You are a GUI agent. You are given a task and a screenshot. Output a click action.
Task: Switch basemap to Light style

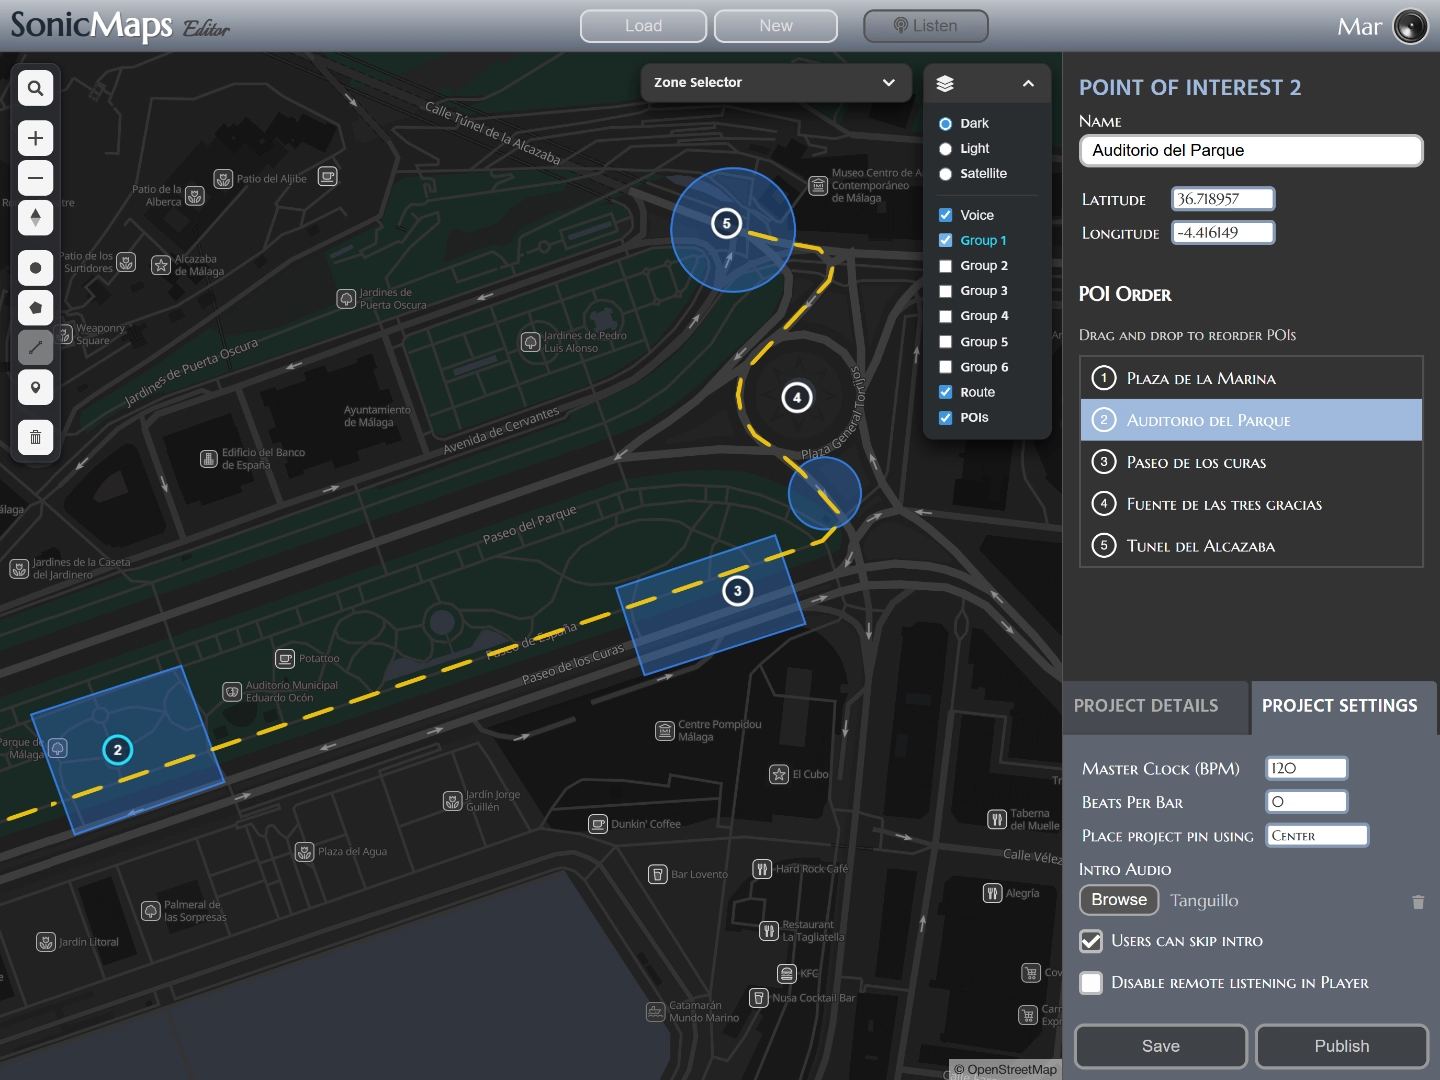(945, 149)
